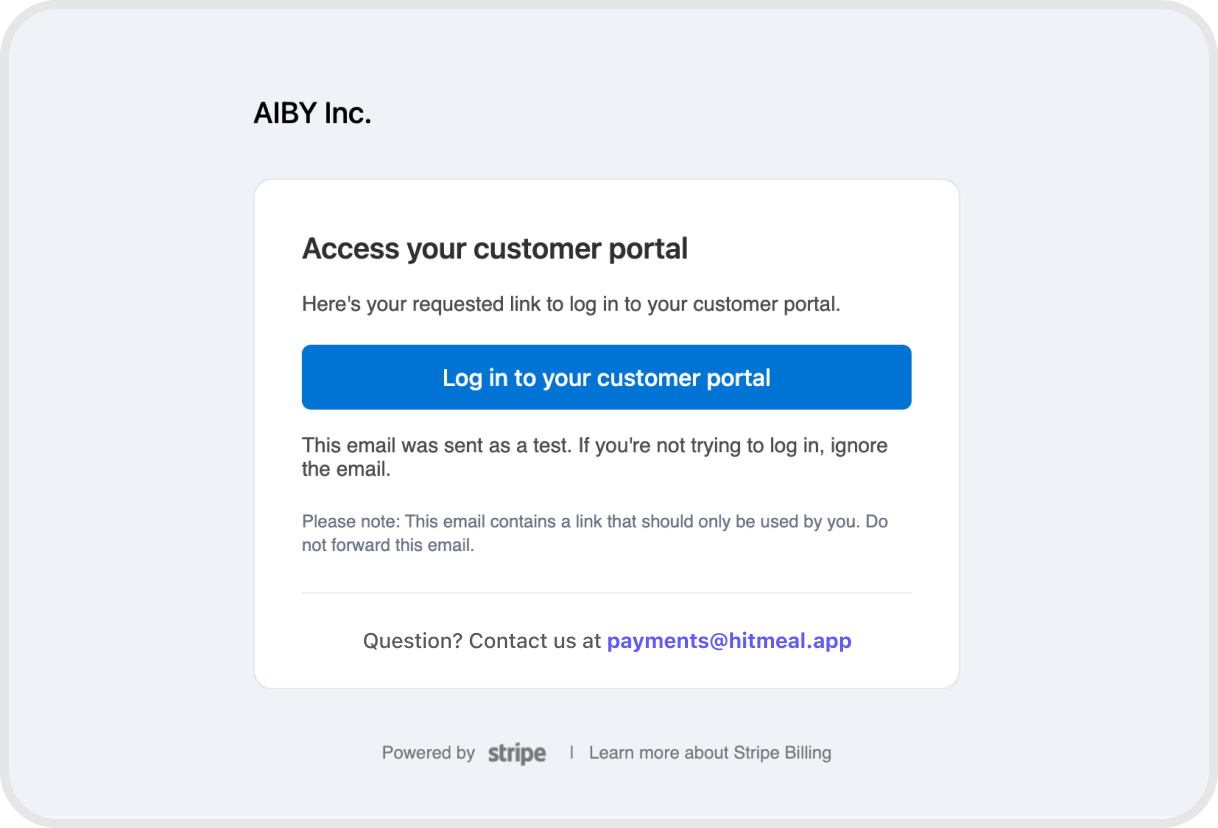Click the horizontal divider above the contact line

pyautogui.click(x=606, y=593)
